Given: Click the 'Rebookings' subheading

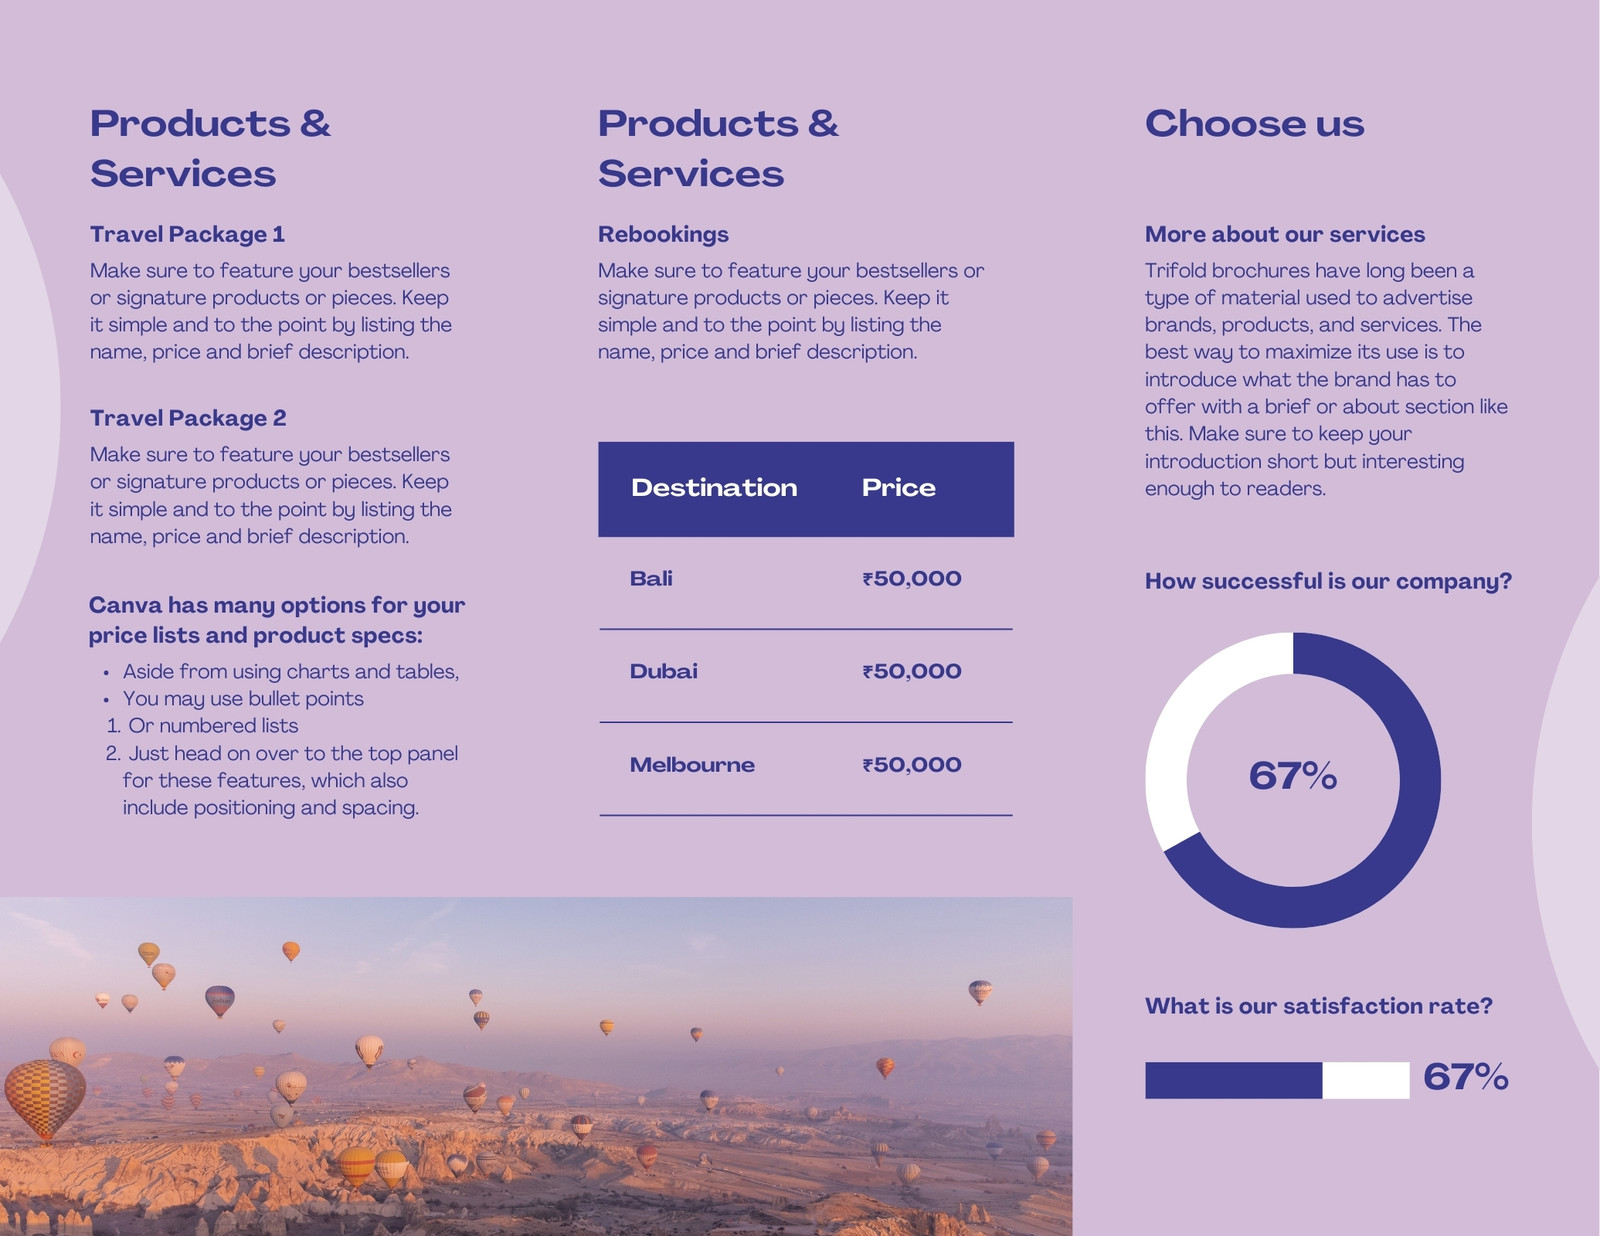Looking at the screenshot, I should pos(663,234).
